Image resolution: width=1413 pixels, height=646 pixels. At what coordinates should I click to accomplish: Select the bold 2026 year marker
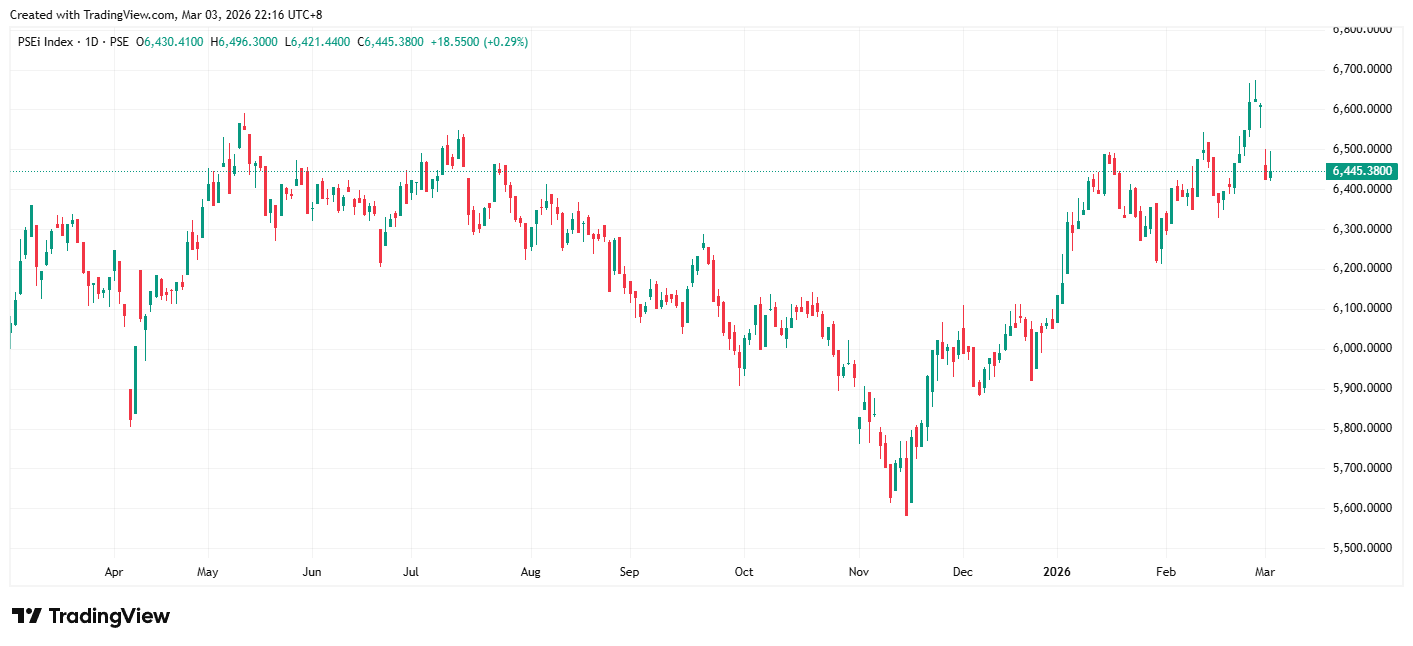(1057, 572)
